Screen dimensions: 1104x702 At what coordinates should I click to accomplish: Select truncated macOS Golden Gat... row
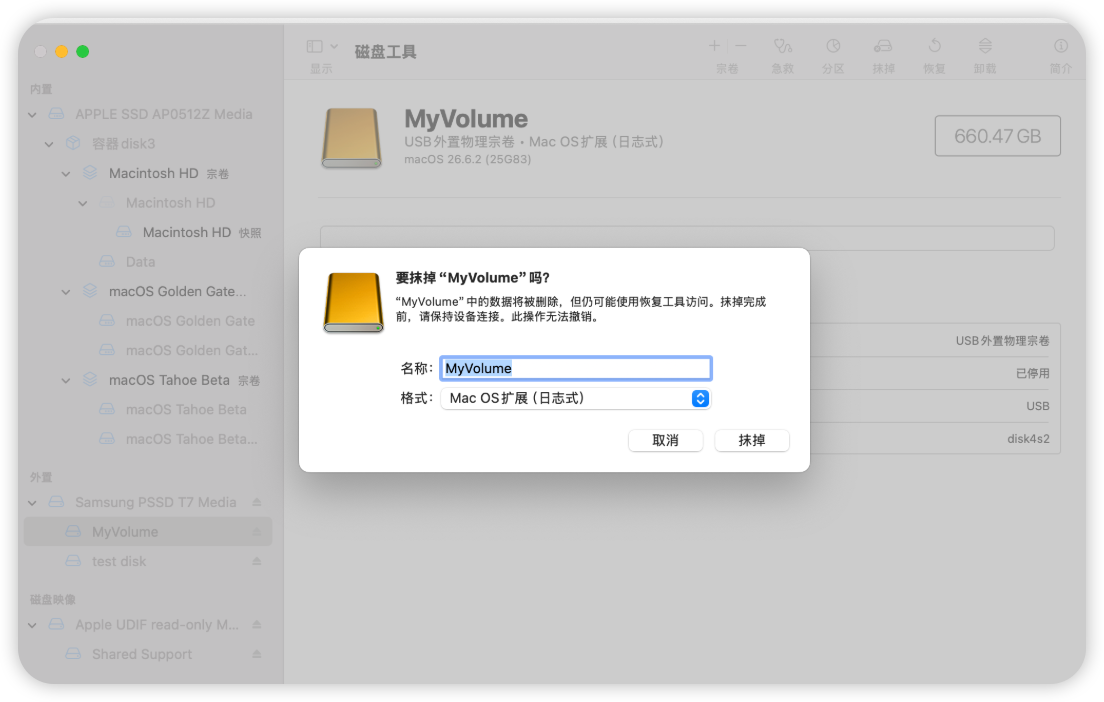148,351
